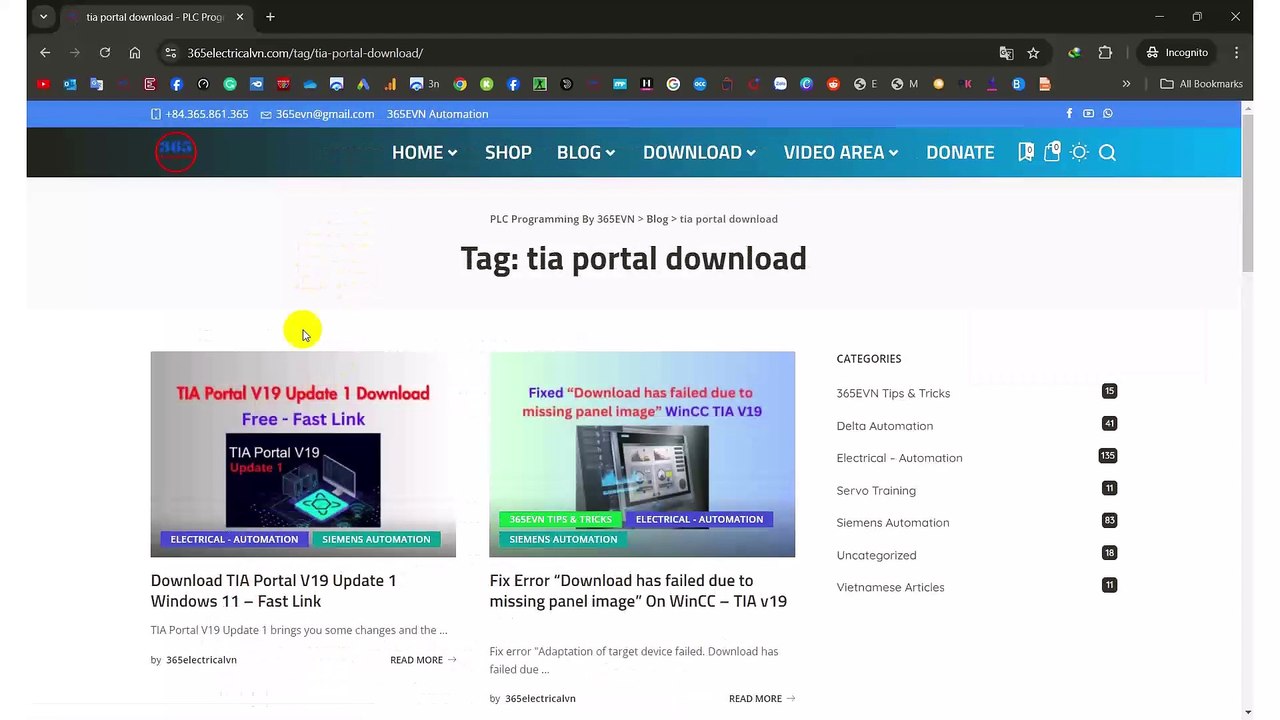The height and width of the screenshot is (720, 1280).
Task: Click SIEMENS AUTOMATION tag on first post
Action: point(376,539)
